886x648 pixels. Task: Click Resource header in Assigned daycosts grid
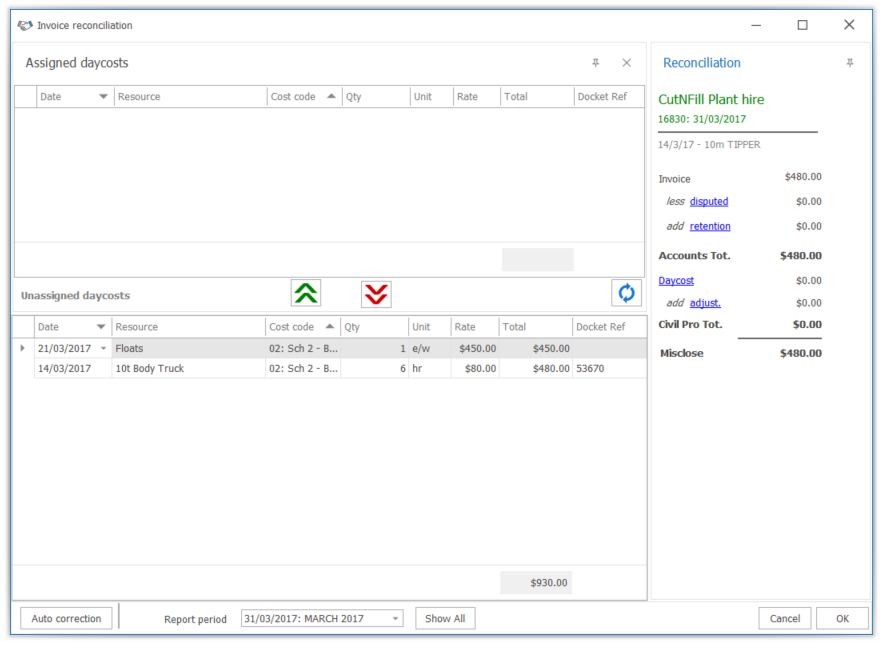[190, 97]
